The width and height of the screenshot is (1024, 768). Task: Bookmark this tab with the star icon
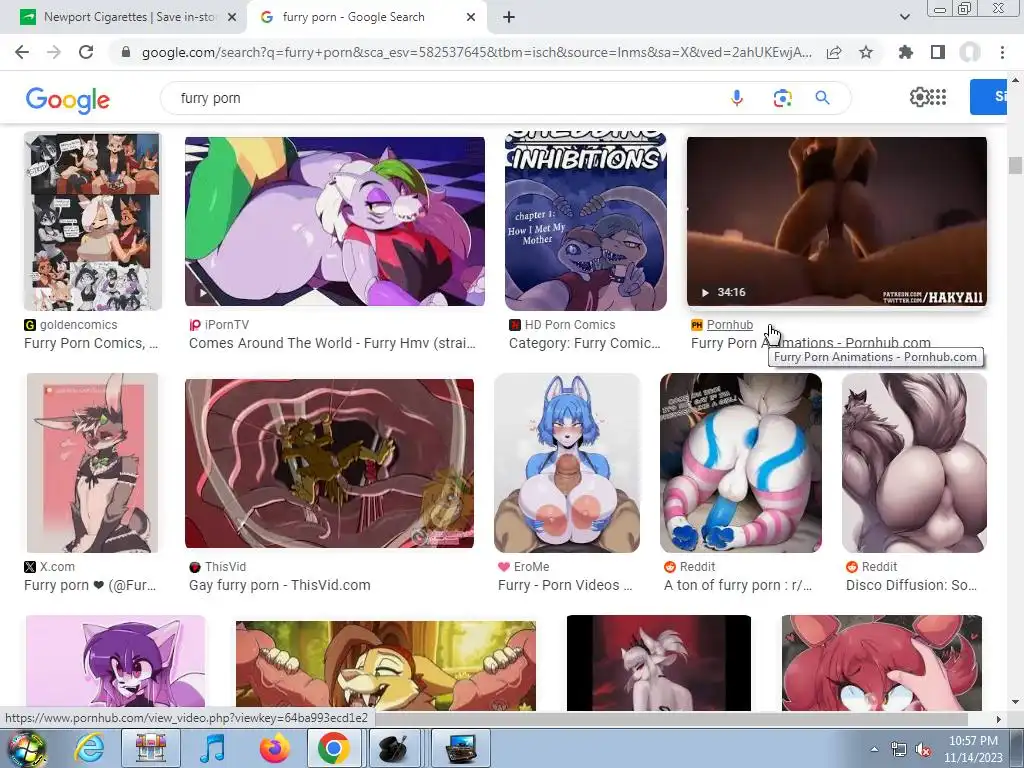click(866, 52)
